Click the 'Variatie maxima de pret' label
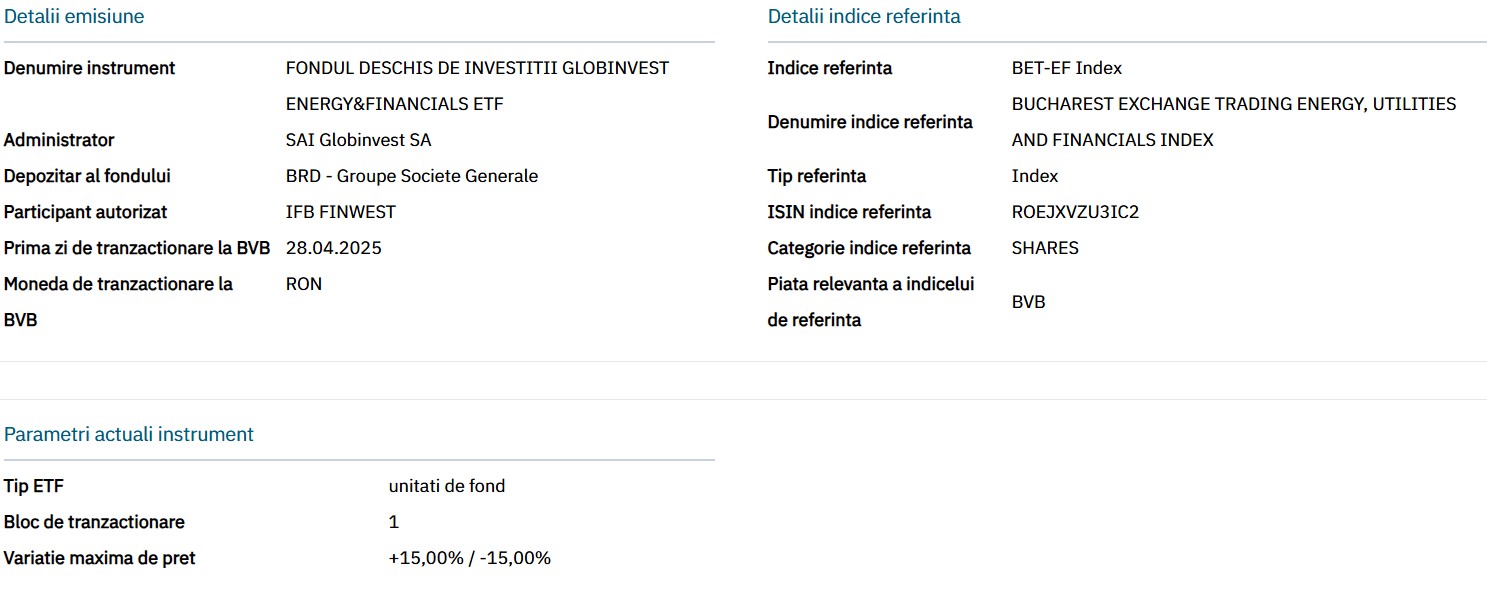Image resolution: width=1487 pixels, height=595 pixels. pos(99,559)
